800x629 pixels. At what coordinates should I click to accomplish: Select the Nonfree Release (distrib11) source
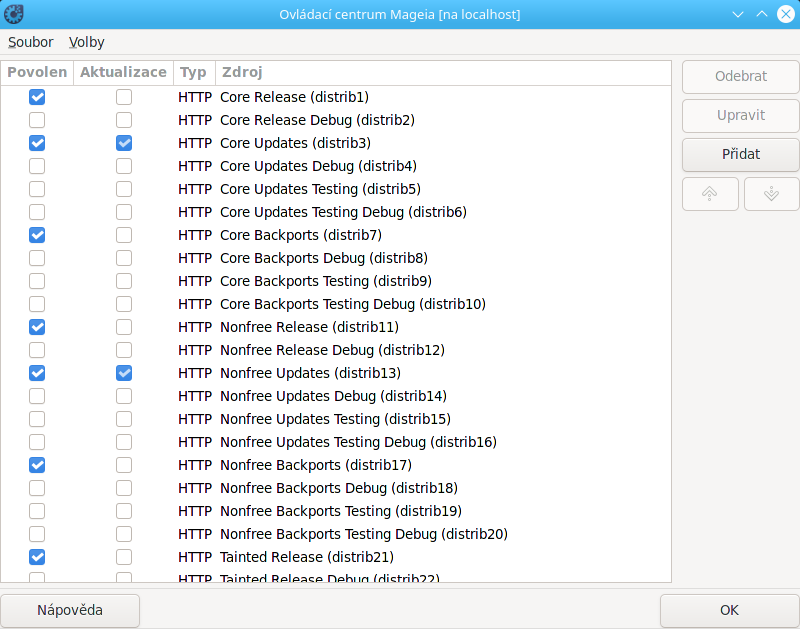(336, 327)
